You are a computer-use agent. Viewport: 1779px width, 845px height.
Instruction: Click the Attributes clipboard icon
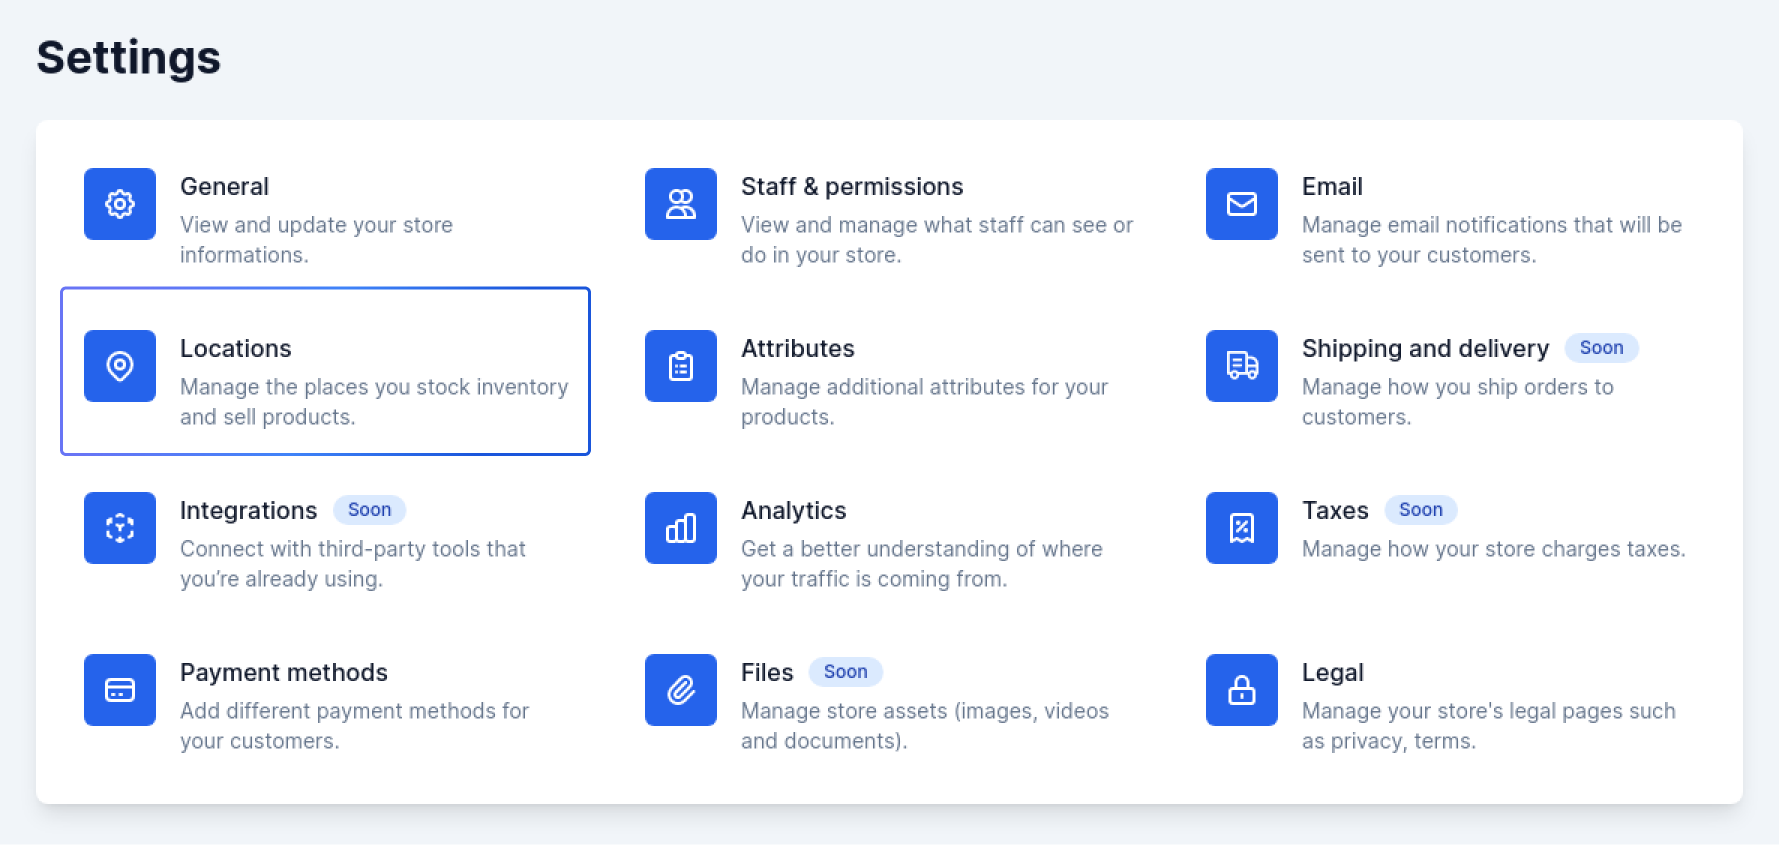[x=681, y=366]
